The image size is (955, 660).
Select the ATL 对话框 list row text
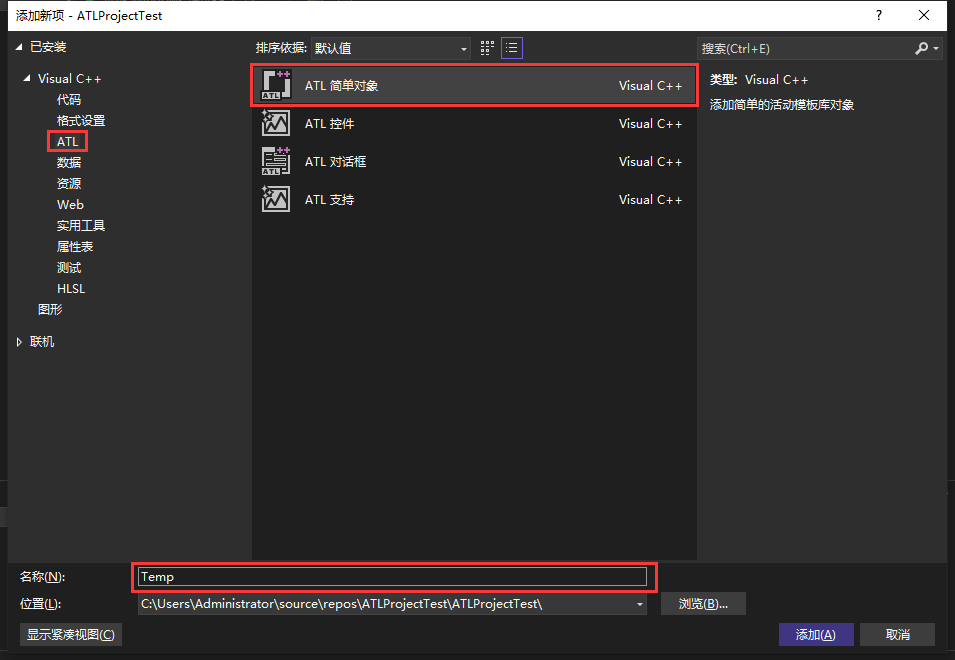coord(335,162)
